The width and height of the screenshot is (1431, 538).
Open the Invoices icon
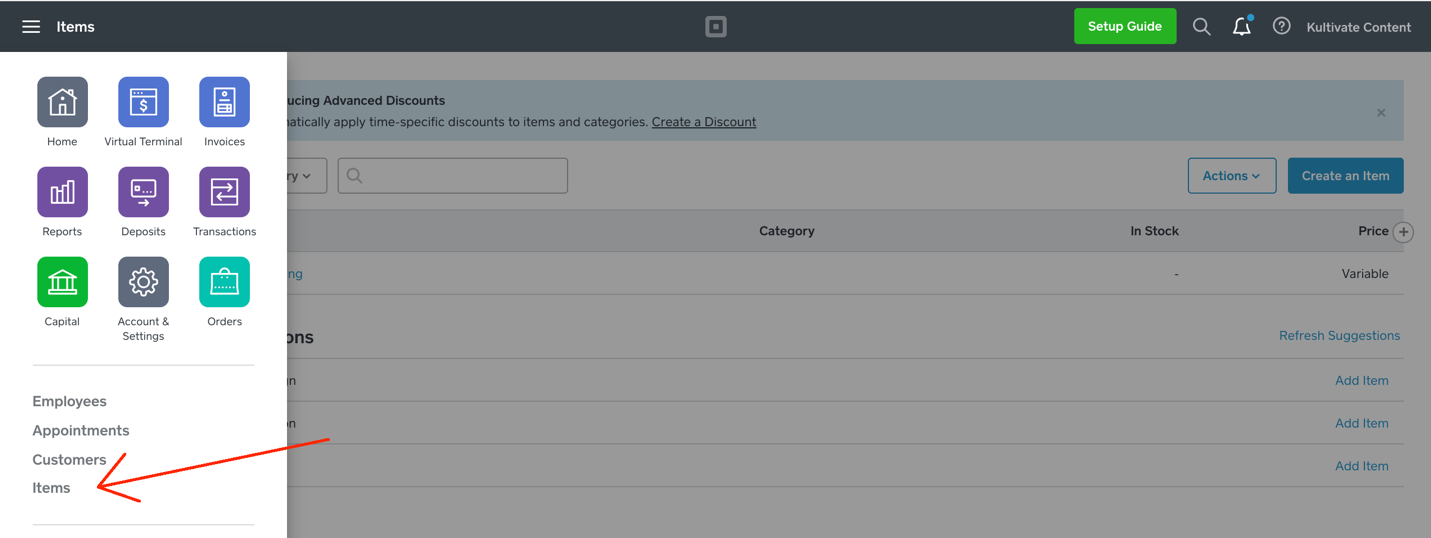point(224,102)
